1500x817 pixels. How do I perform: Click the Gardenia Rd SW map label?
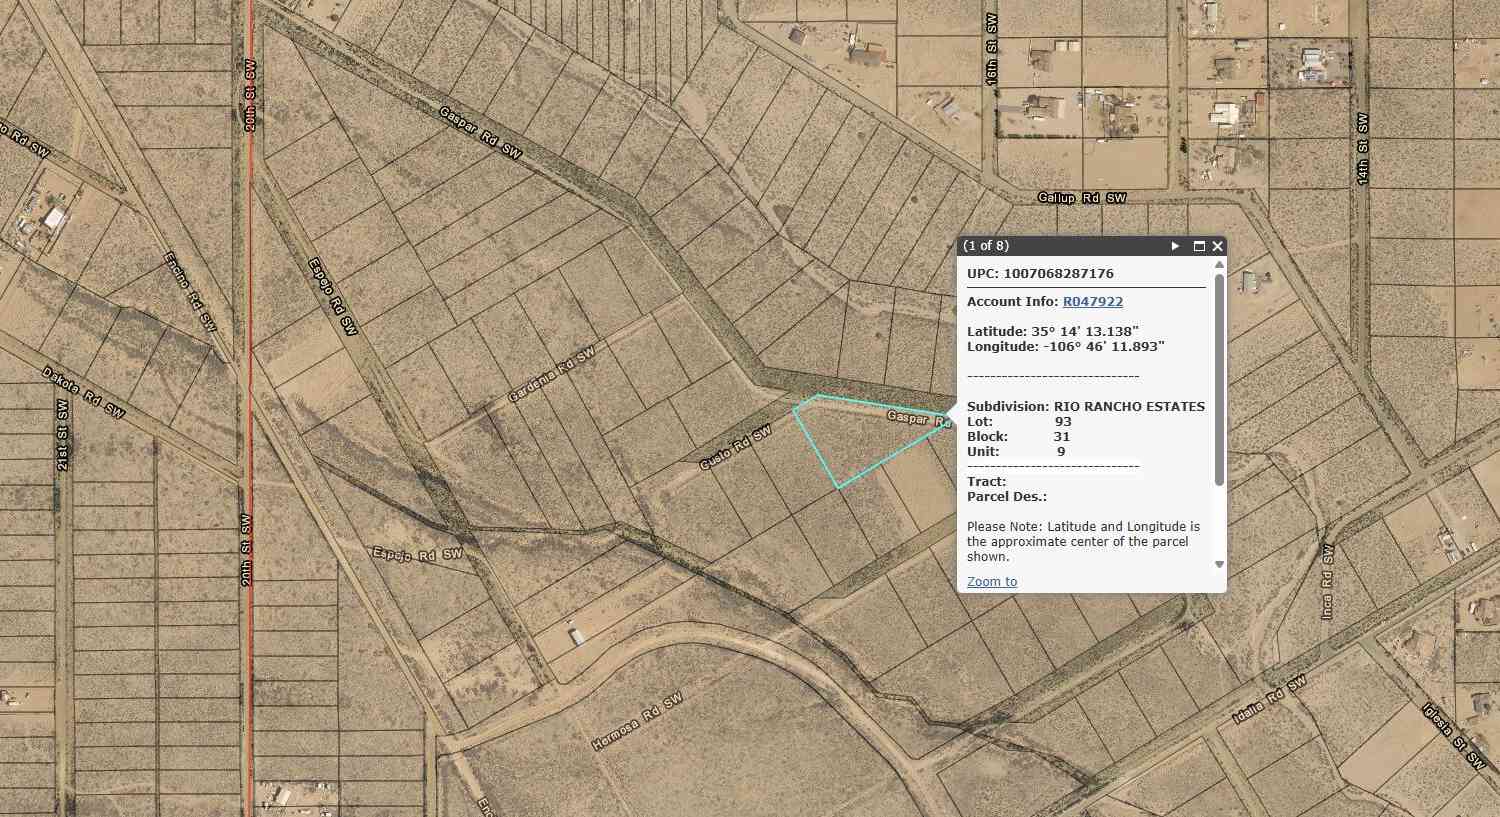pyautogui.click(x=551, y=374)
